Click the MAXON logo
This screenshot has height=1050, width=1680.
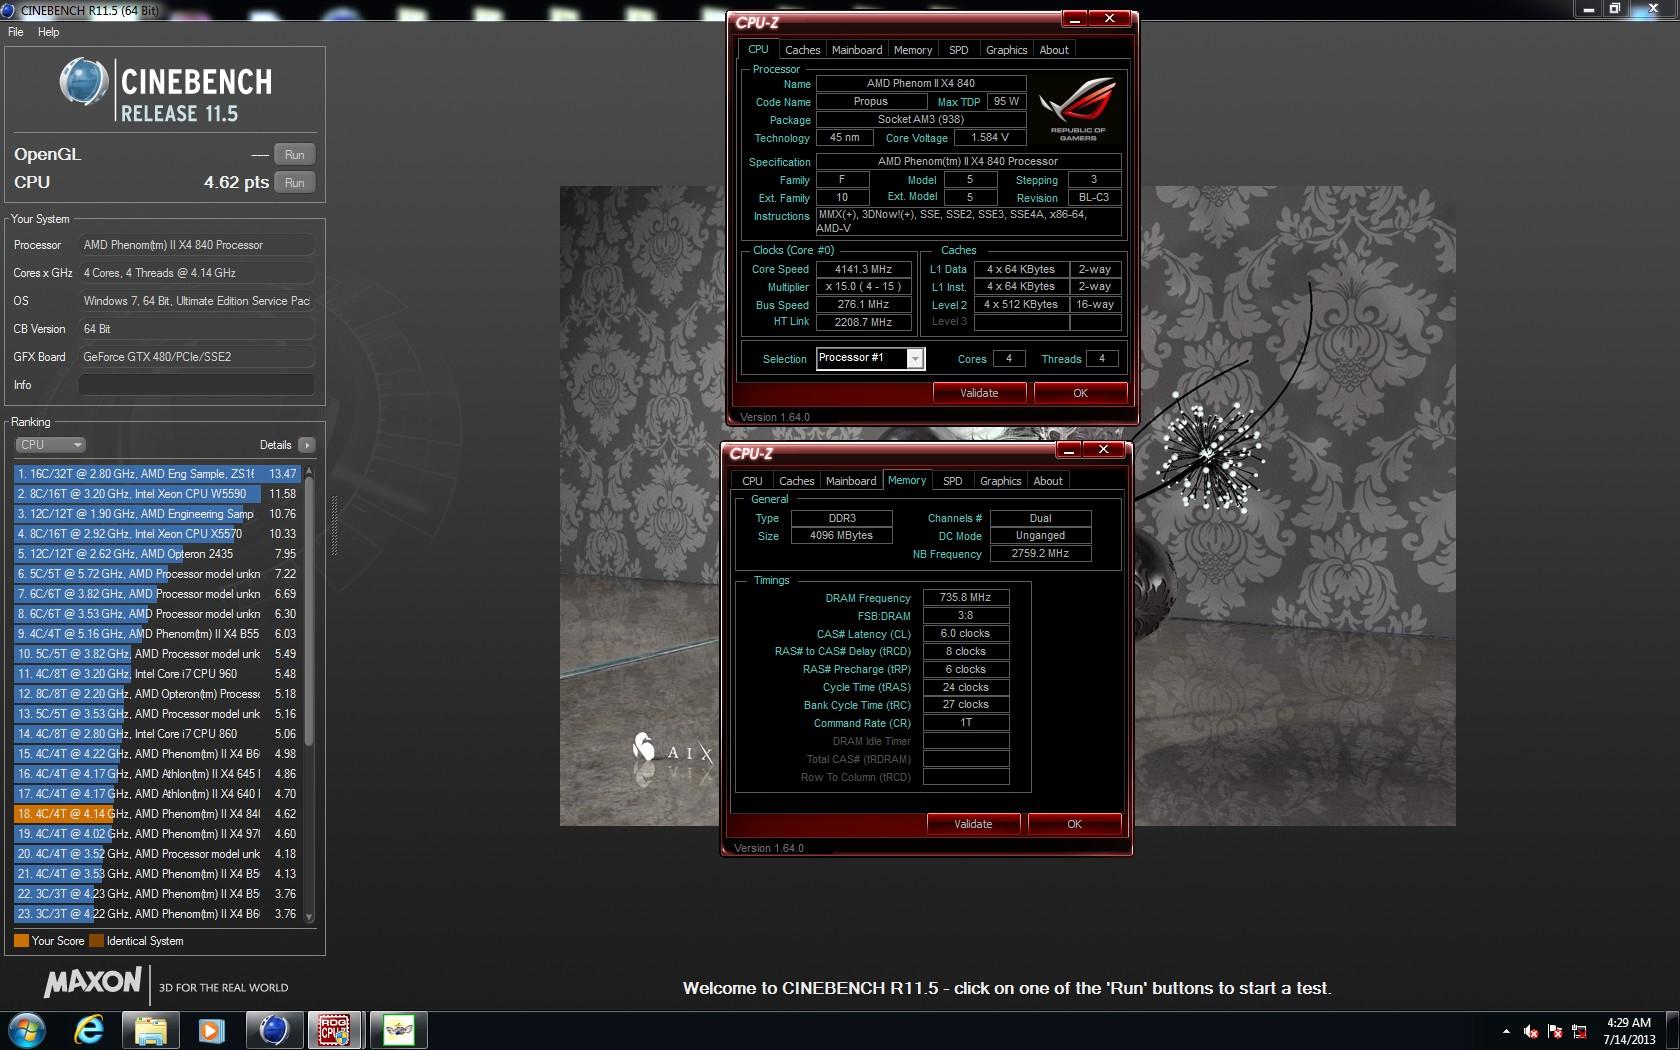pyautogui.click(x=93, y=982)
